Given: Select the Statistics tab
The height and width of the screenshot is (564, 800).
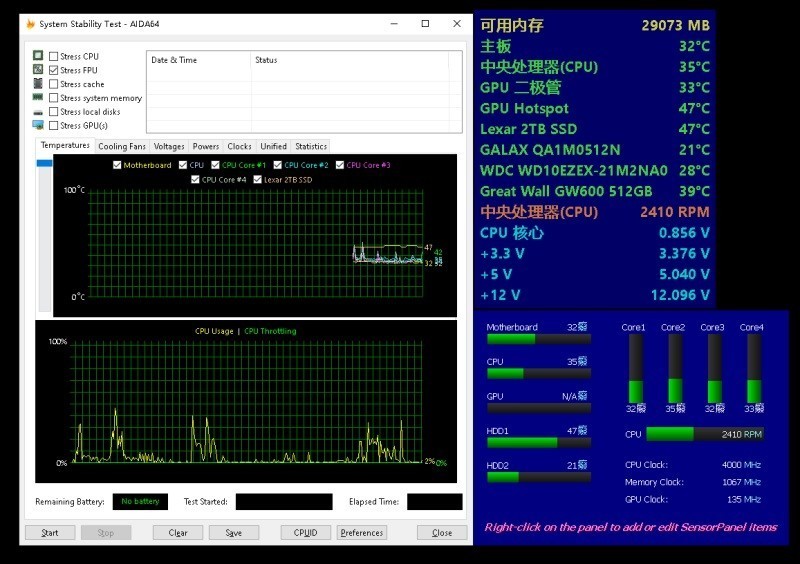Looking at the screenshot, I should pos(311,146).
